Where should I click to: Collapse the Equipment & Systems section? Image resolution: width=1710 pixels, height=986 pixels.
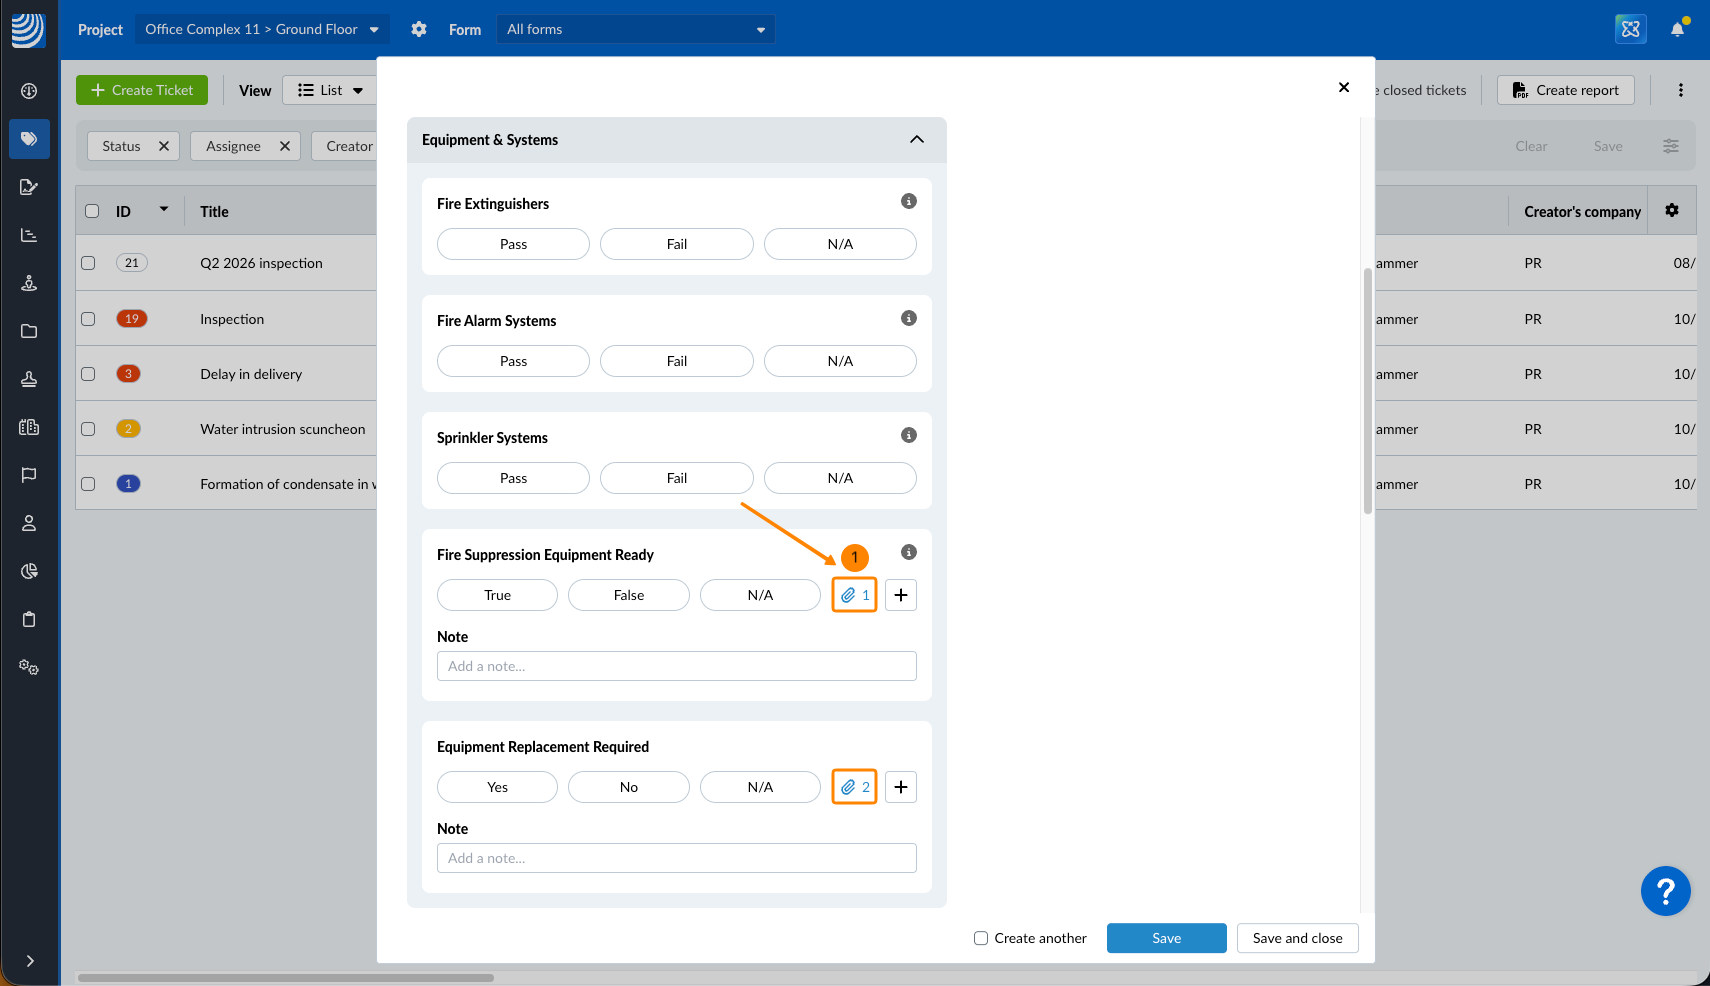pos(916,140)
